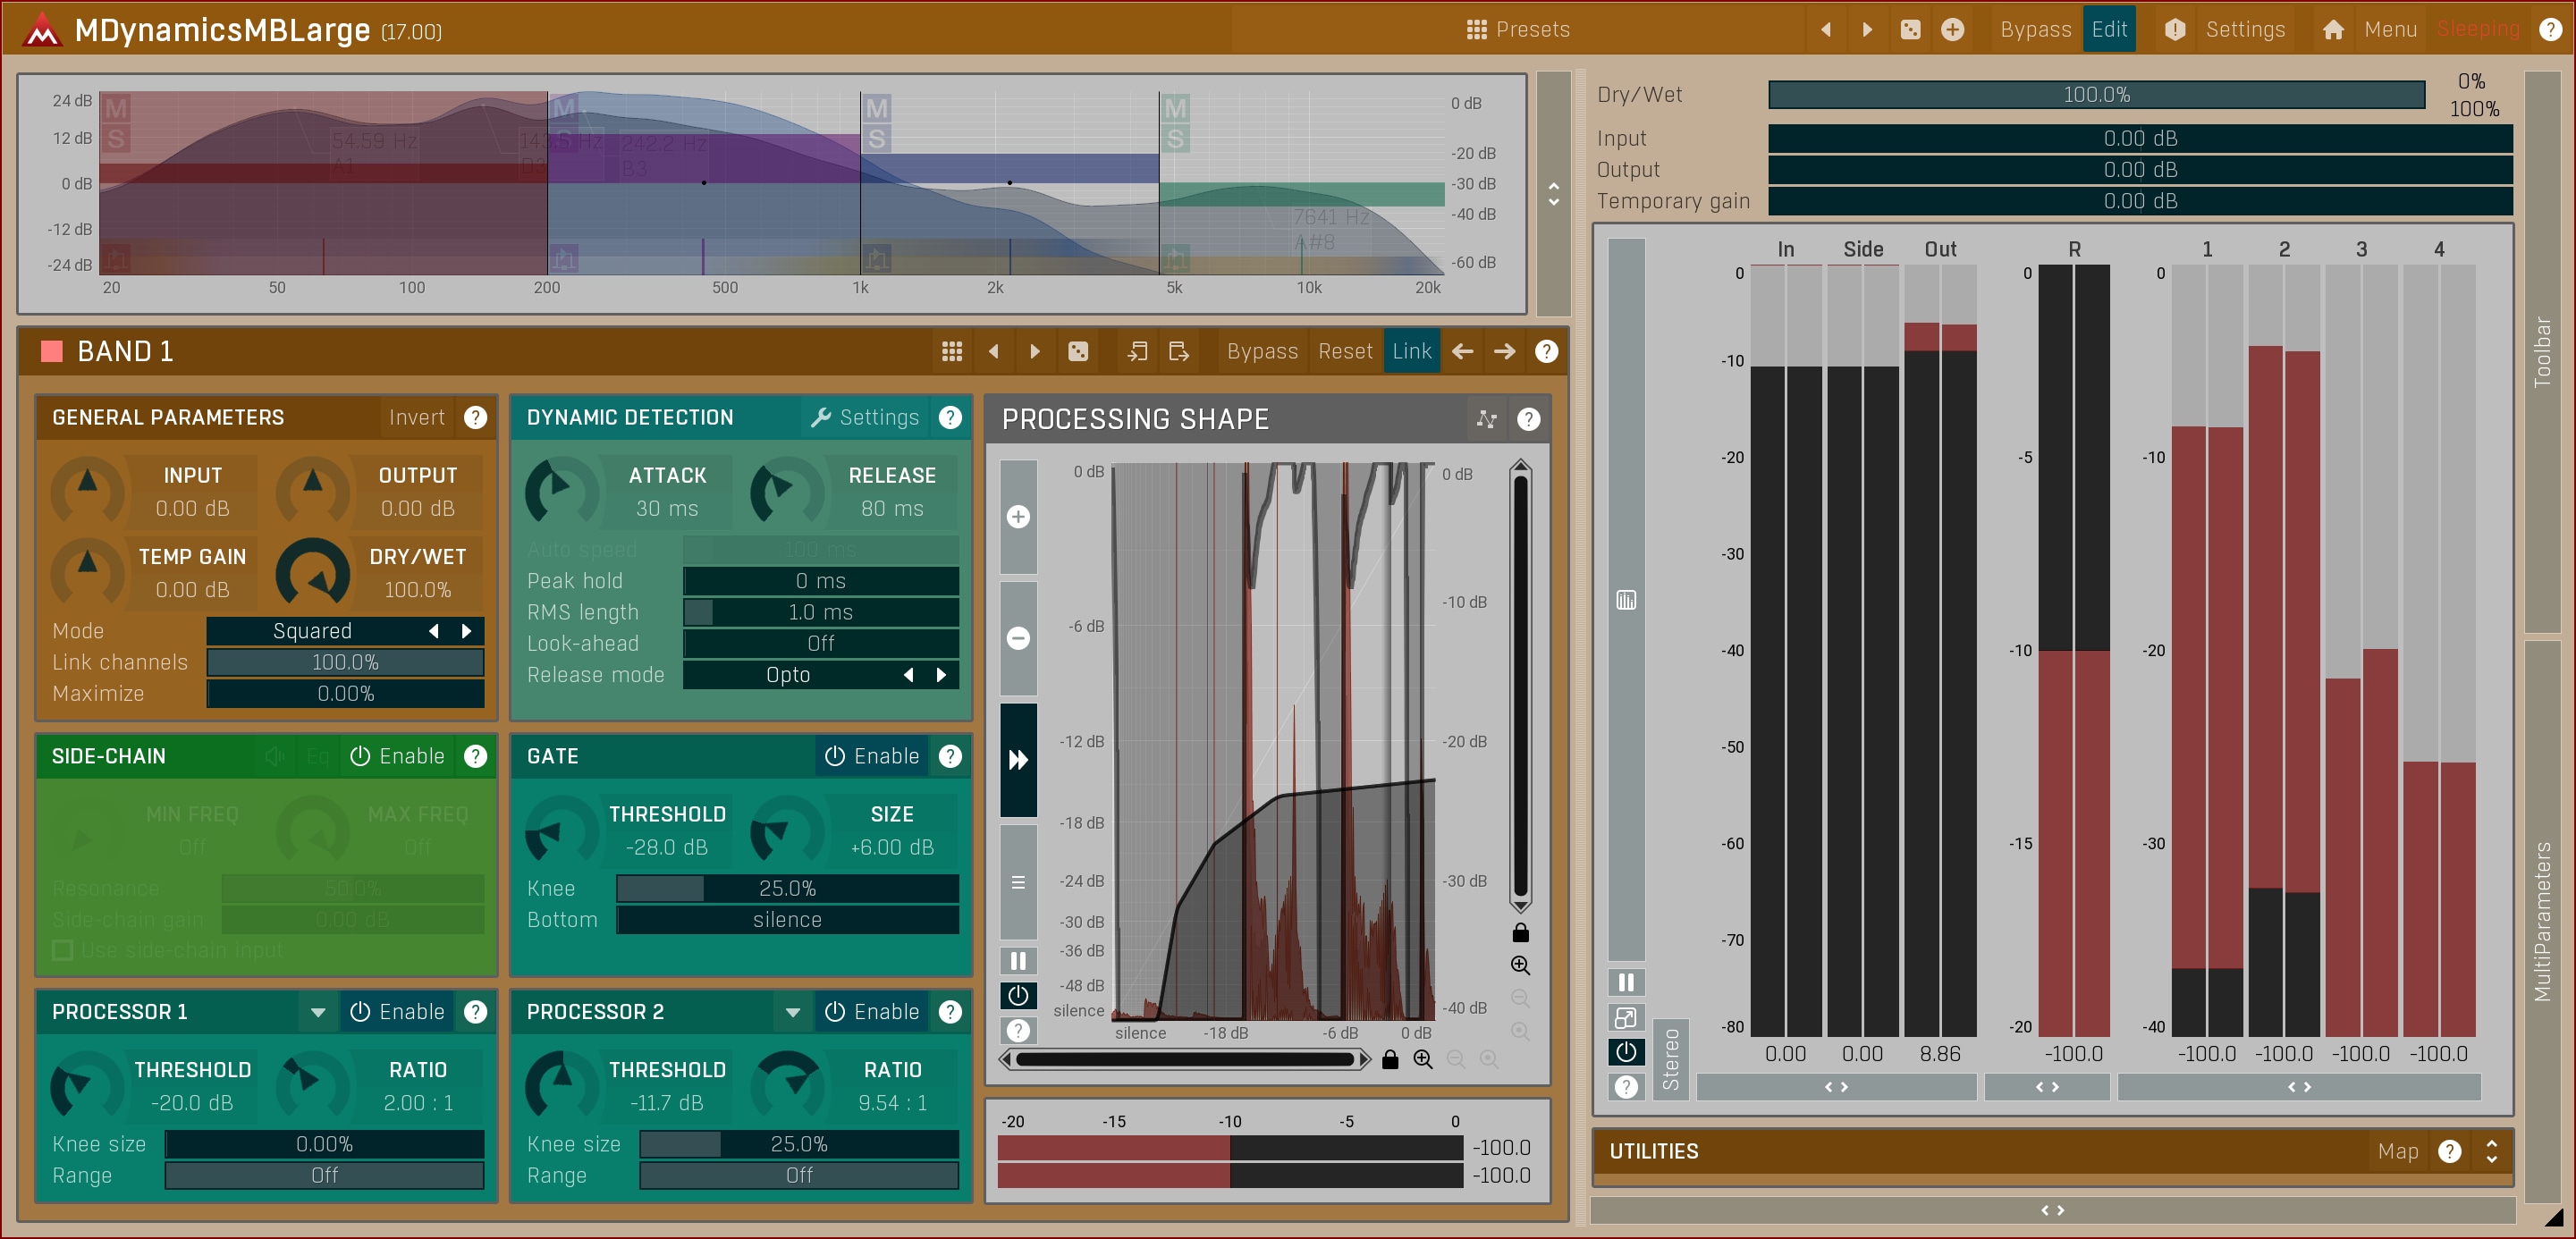Click the Band 1 Reset button
Screen dimensions: 2576x1239
(x=1344, y=352)
